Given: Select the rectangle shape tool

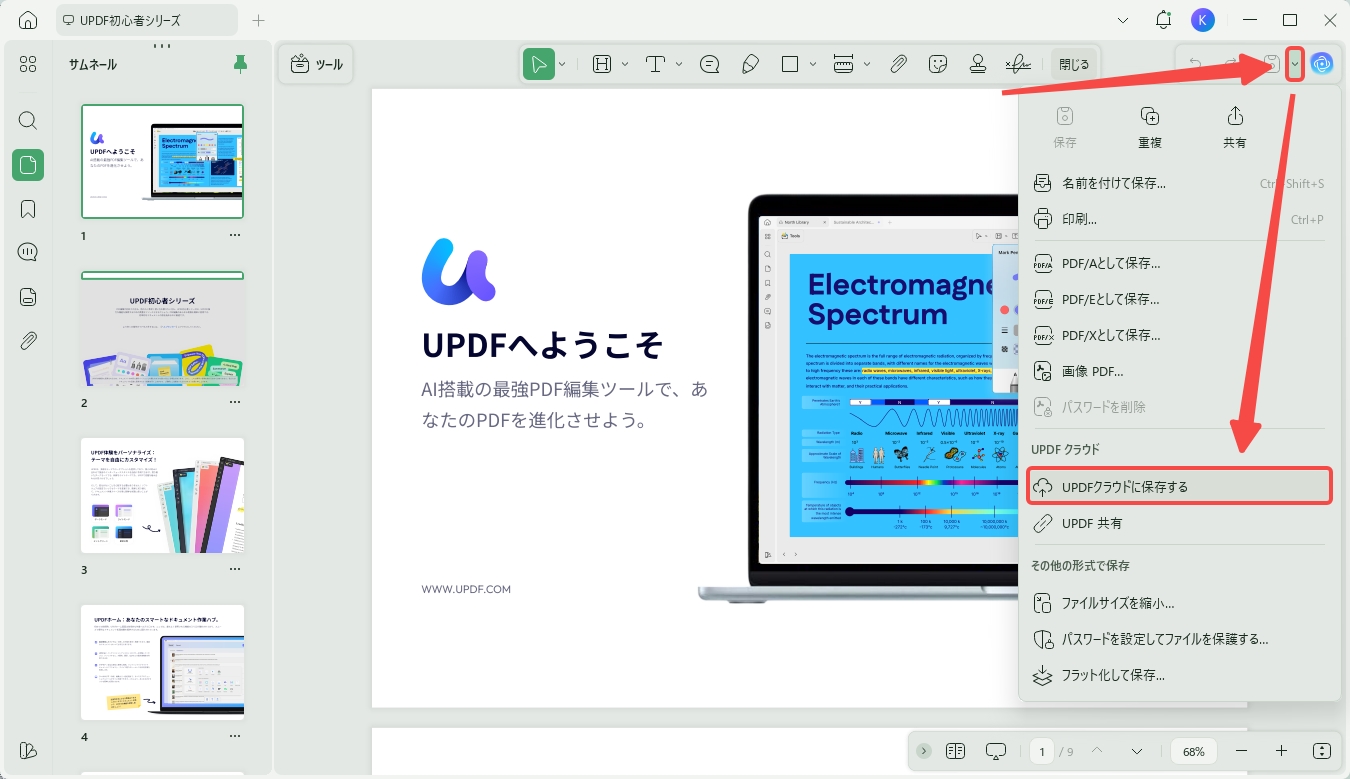Looking at the screenshot, I should click(x=790, y=64).
